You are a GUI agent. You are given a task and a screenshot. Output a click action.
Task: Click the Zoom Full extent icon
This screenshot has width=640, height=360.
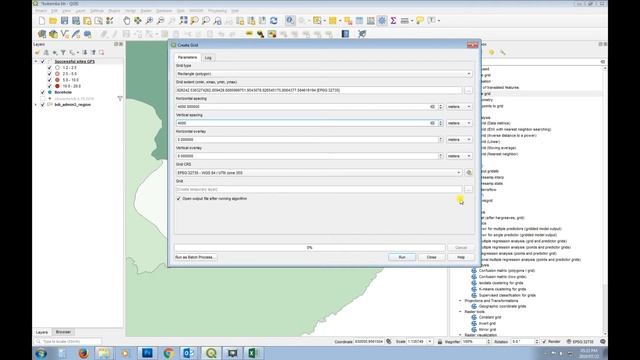183,20
